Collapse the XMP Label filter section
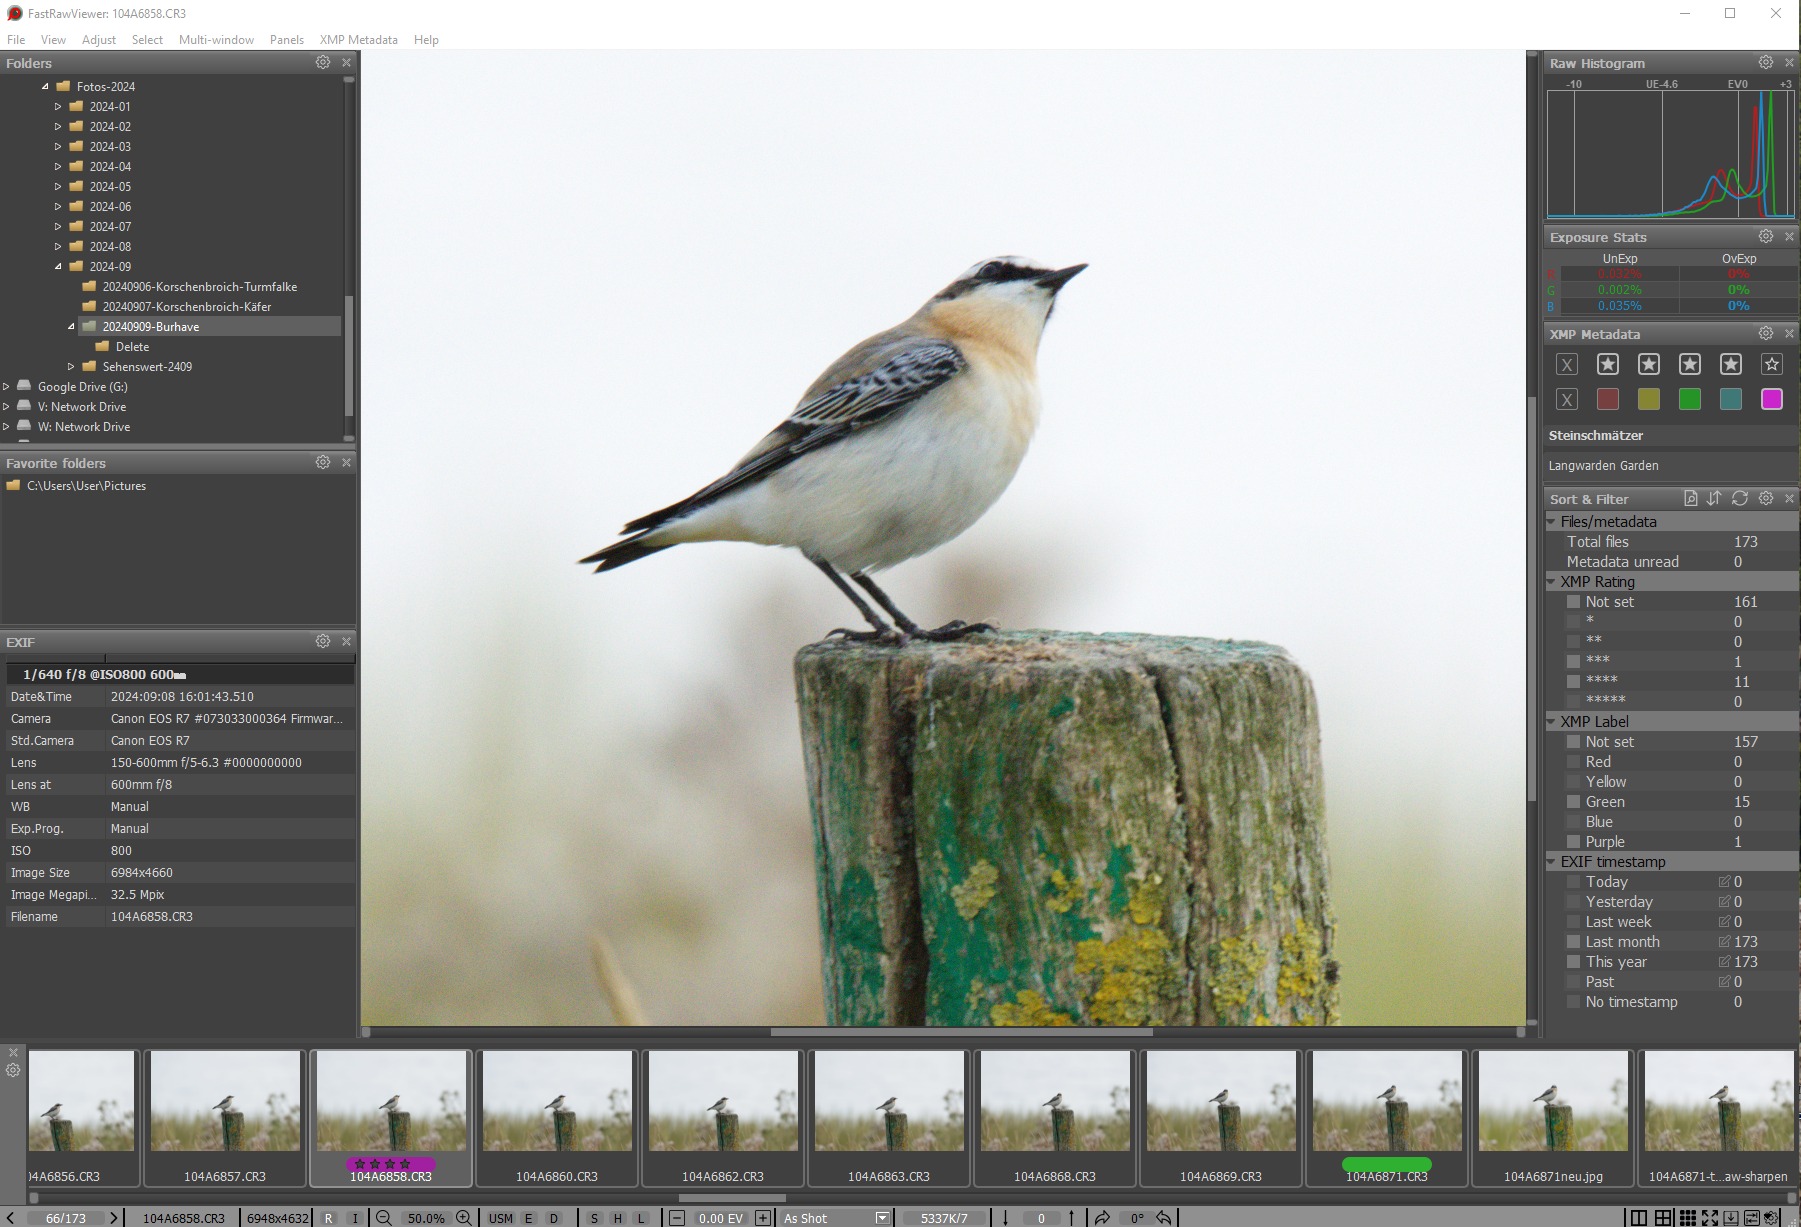This screenshot has height=1227, width=1801. tap(1552, 722)
